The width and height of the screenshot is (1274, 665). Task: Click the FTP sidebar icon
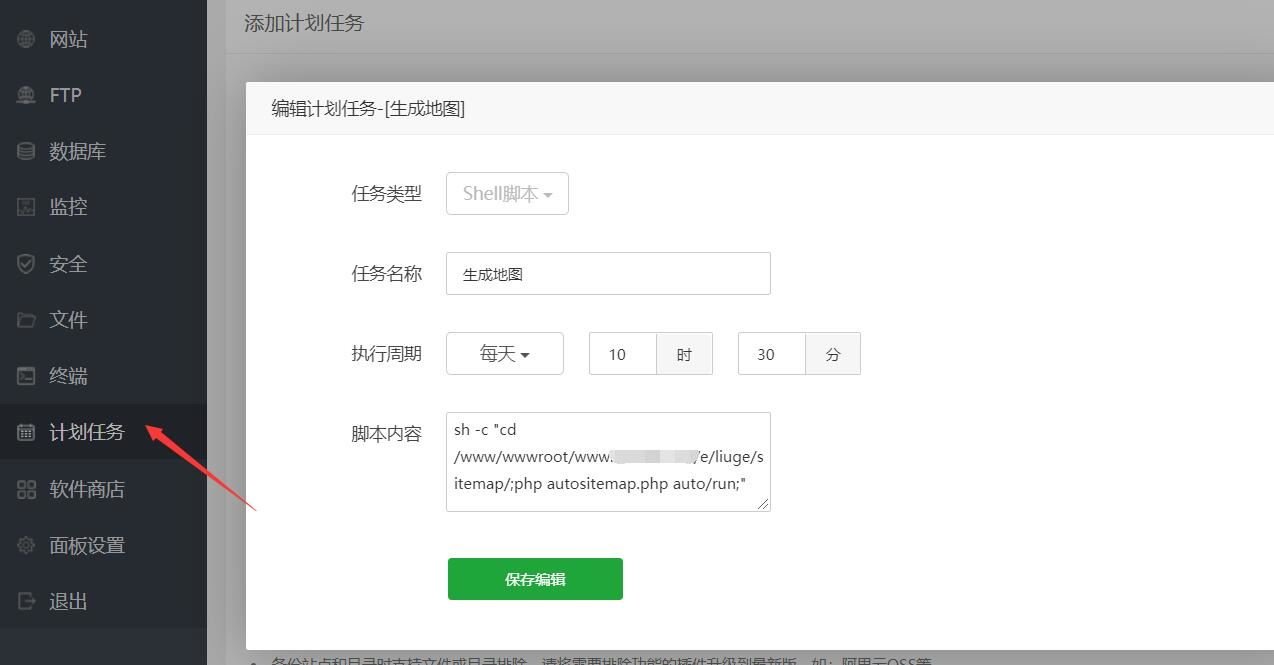(27, 95)
